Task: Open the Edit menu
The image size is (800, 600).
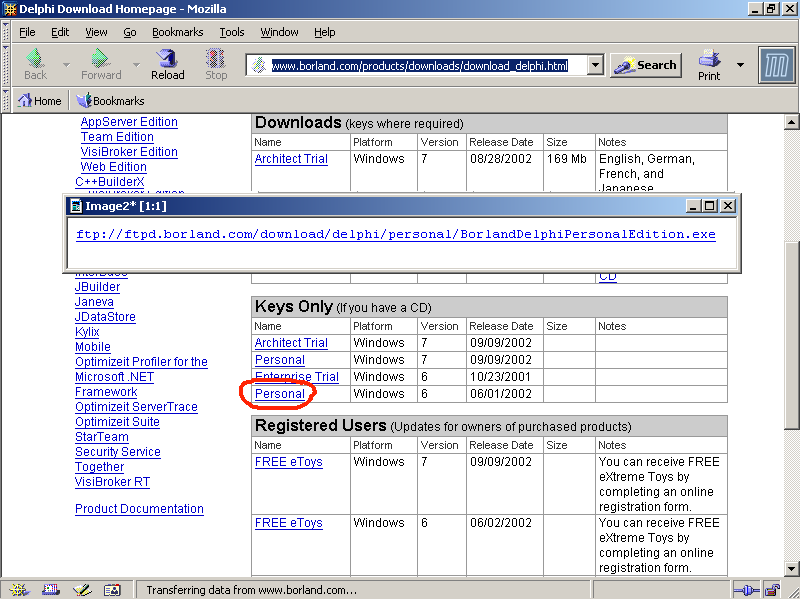Action: point(60,32)
